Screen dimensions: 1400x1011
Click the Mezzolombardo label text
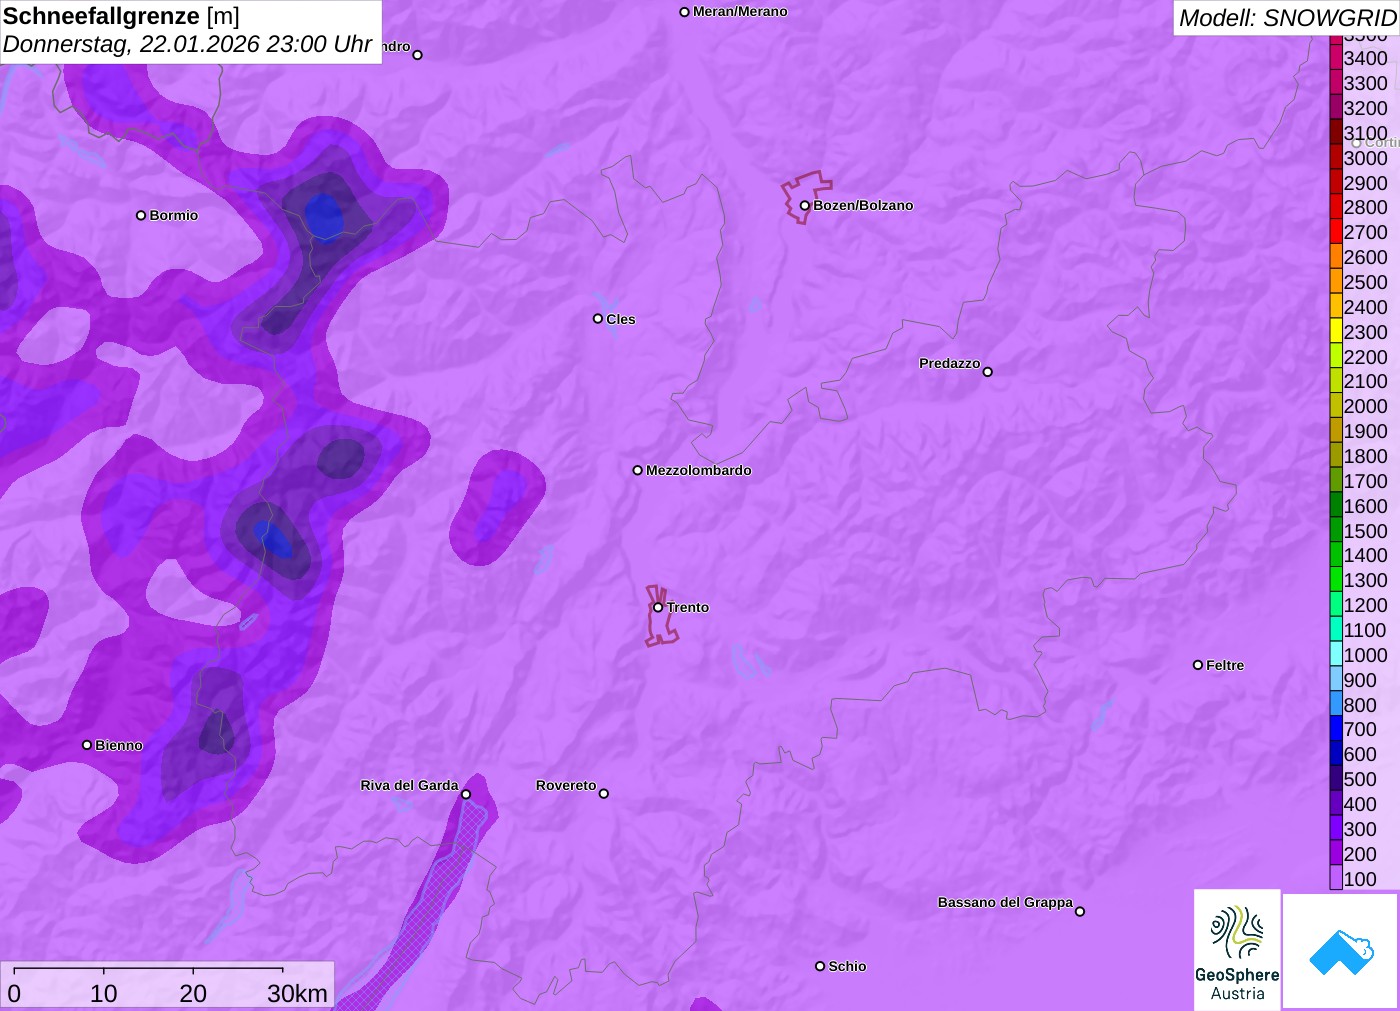(x=699, y=470)
